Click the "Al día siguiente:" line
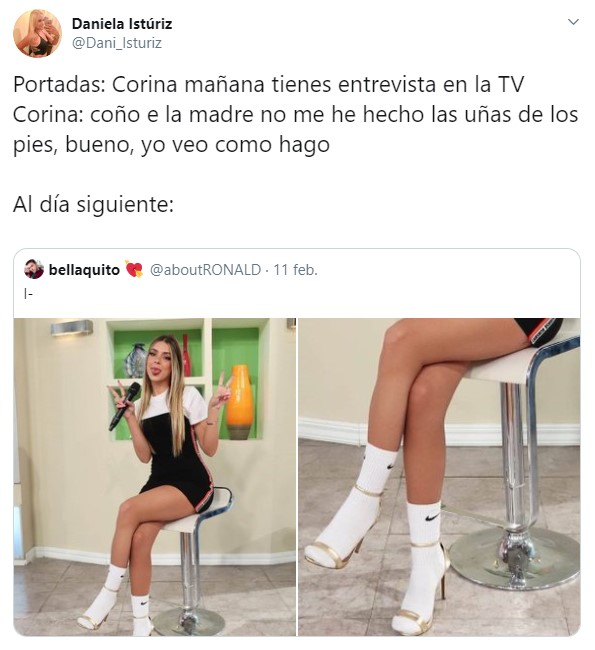 93,204
